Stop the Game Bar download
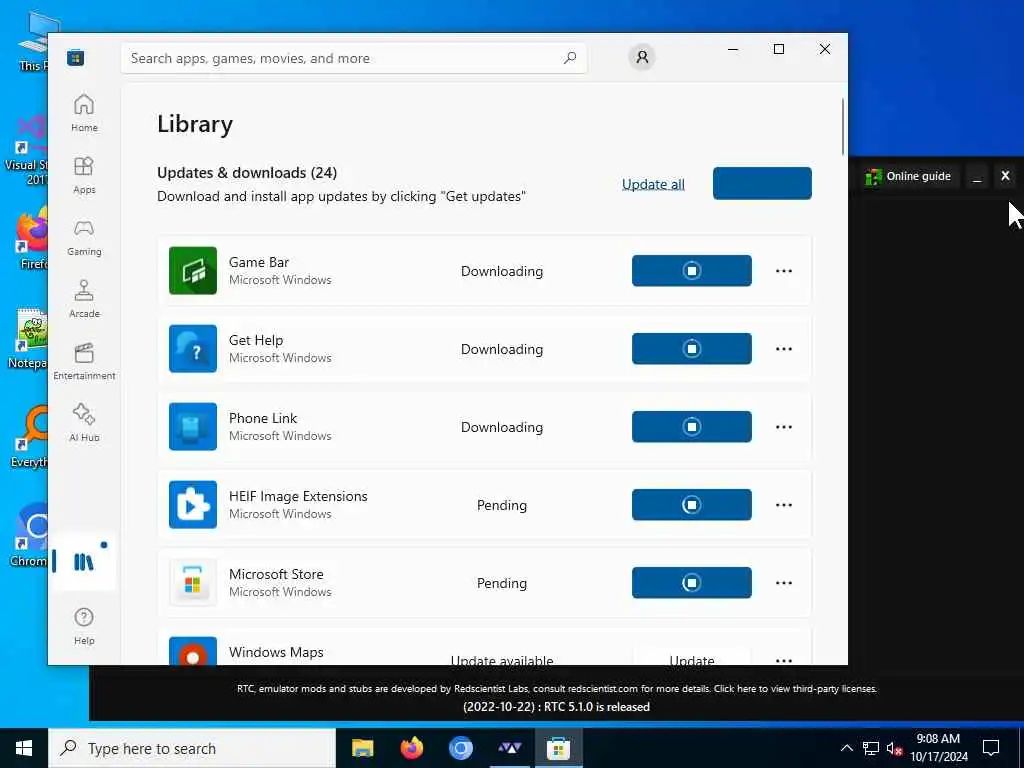Image resolution: width=1024 pixels, height=768 pixels. (692, 270)
